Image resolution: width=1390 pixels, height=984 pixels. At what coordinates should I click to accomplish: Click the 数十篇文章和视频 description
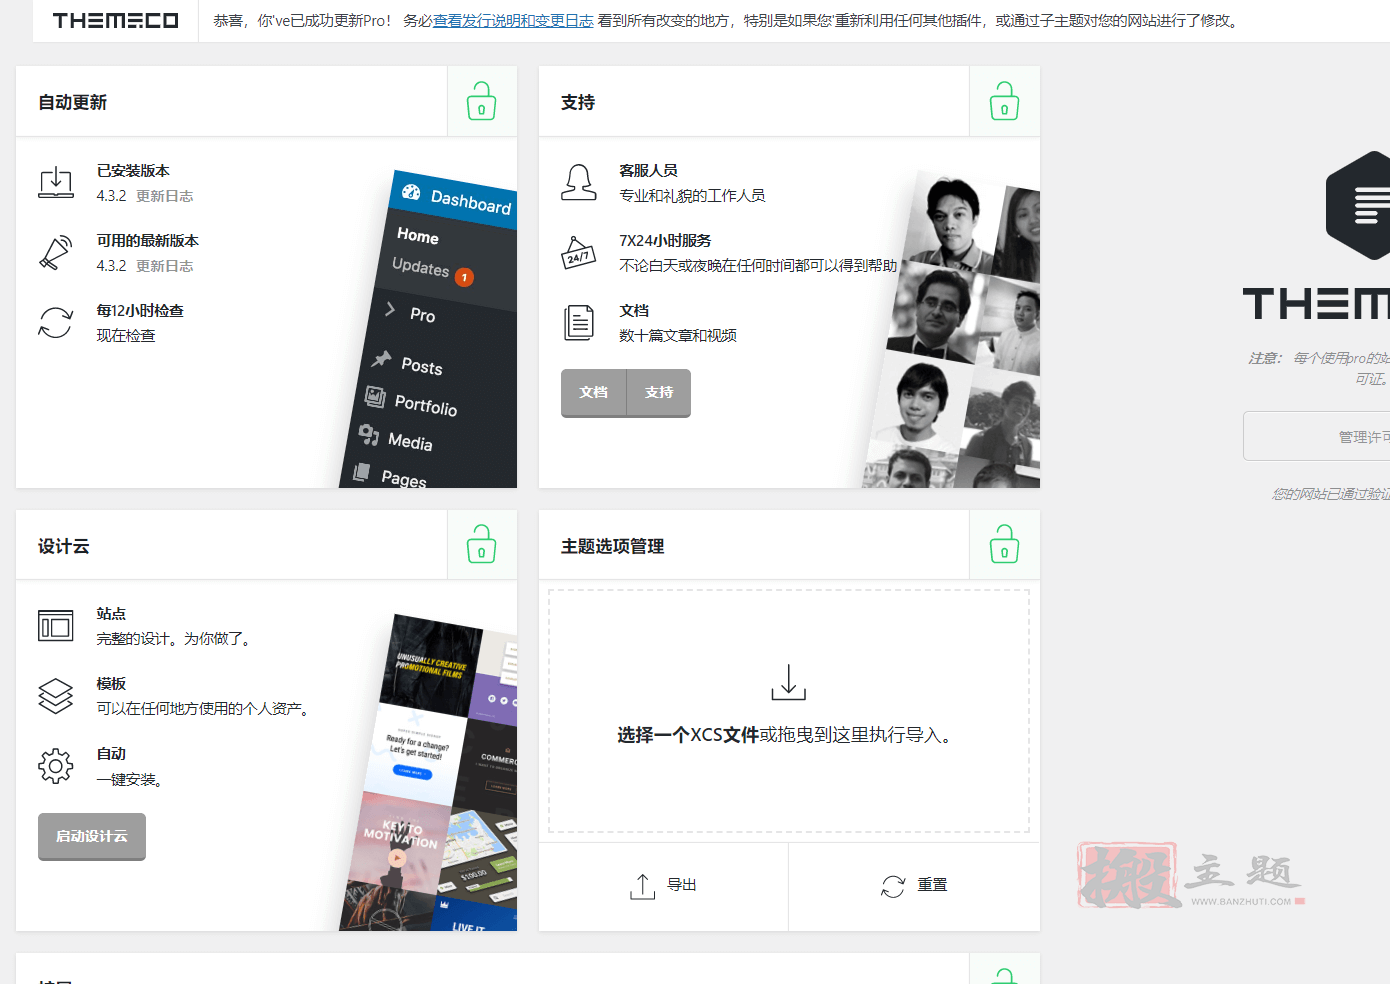coord(678,336)
